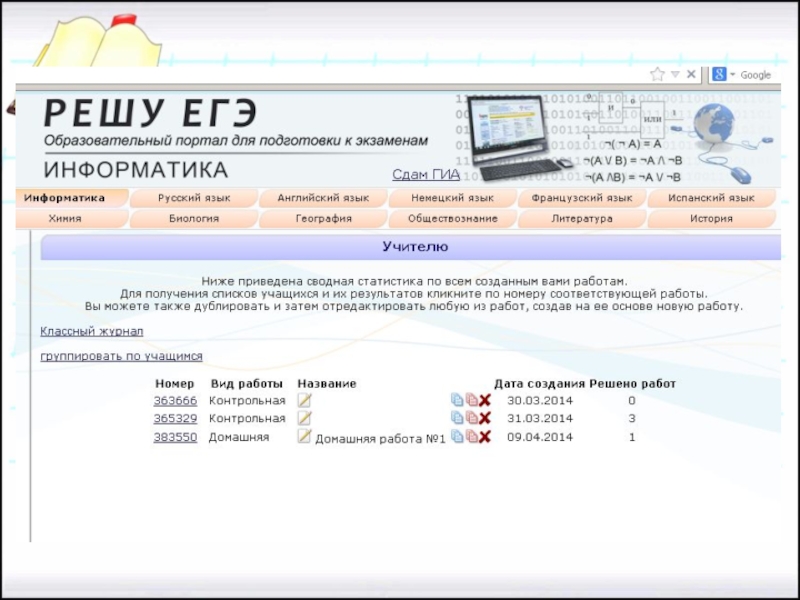Click the Дата создания column header
The image size is (800, 600).
click(x=539, y=384)
